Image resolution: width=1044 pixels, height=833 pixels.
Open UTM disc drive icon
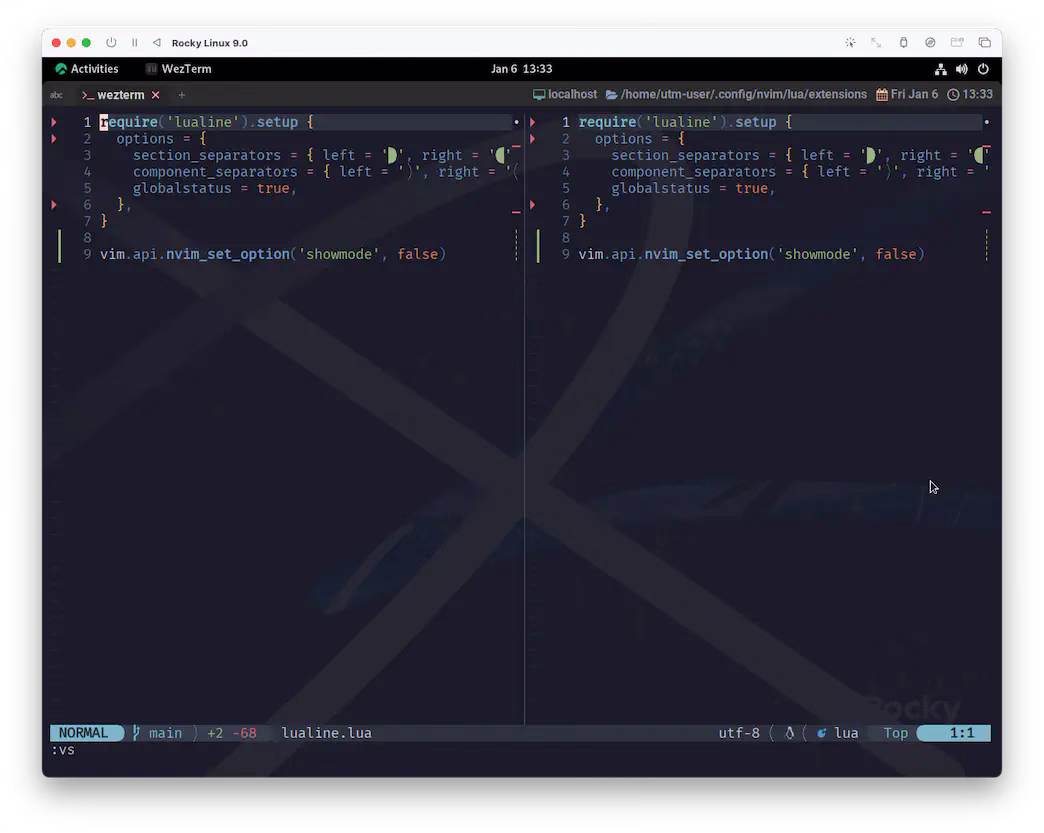(x=930, y=43)
